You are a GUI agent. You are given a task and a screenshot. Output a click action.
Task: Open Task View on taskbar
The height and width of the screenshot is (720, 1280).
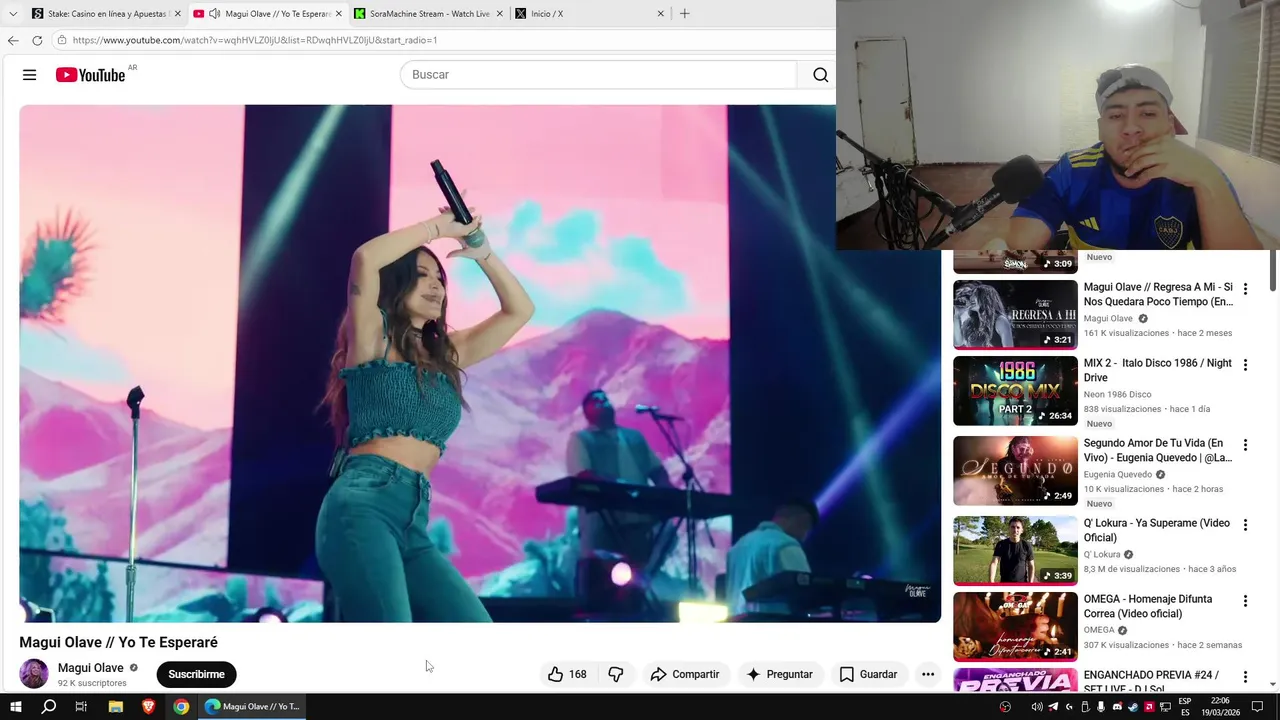[x=81, y=707]
